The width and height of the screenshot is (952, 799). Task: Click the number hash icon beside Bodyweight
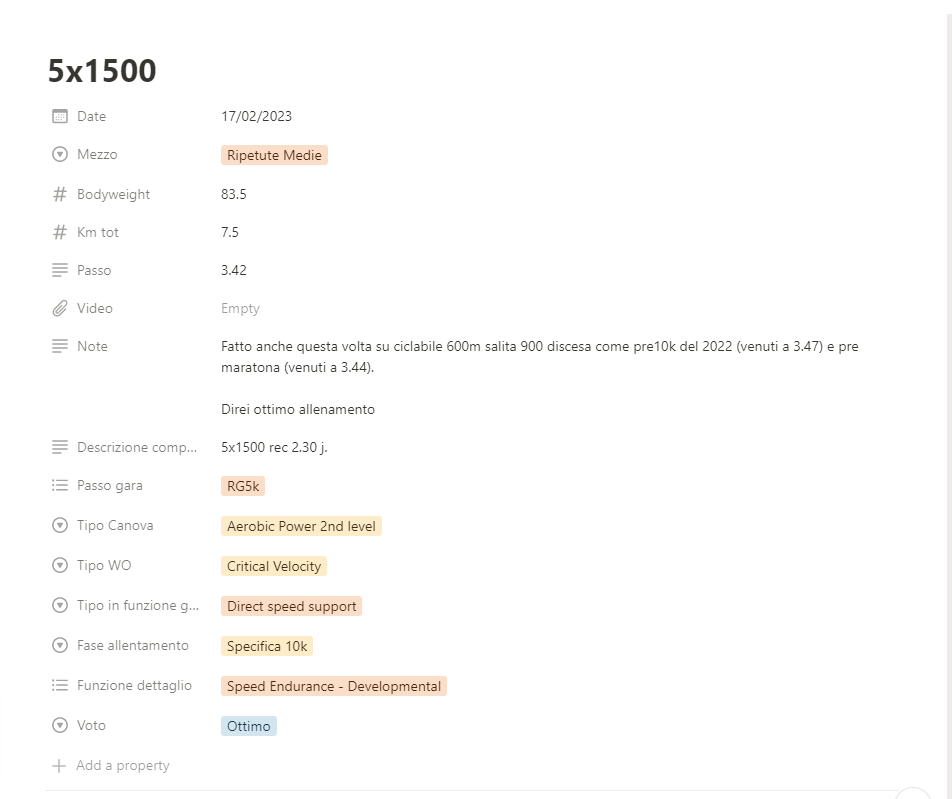(60, 194)
